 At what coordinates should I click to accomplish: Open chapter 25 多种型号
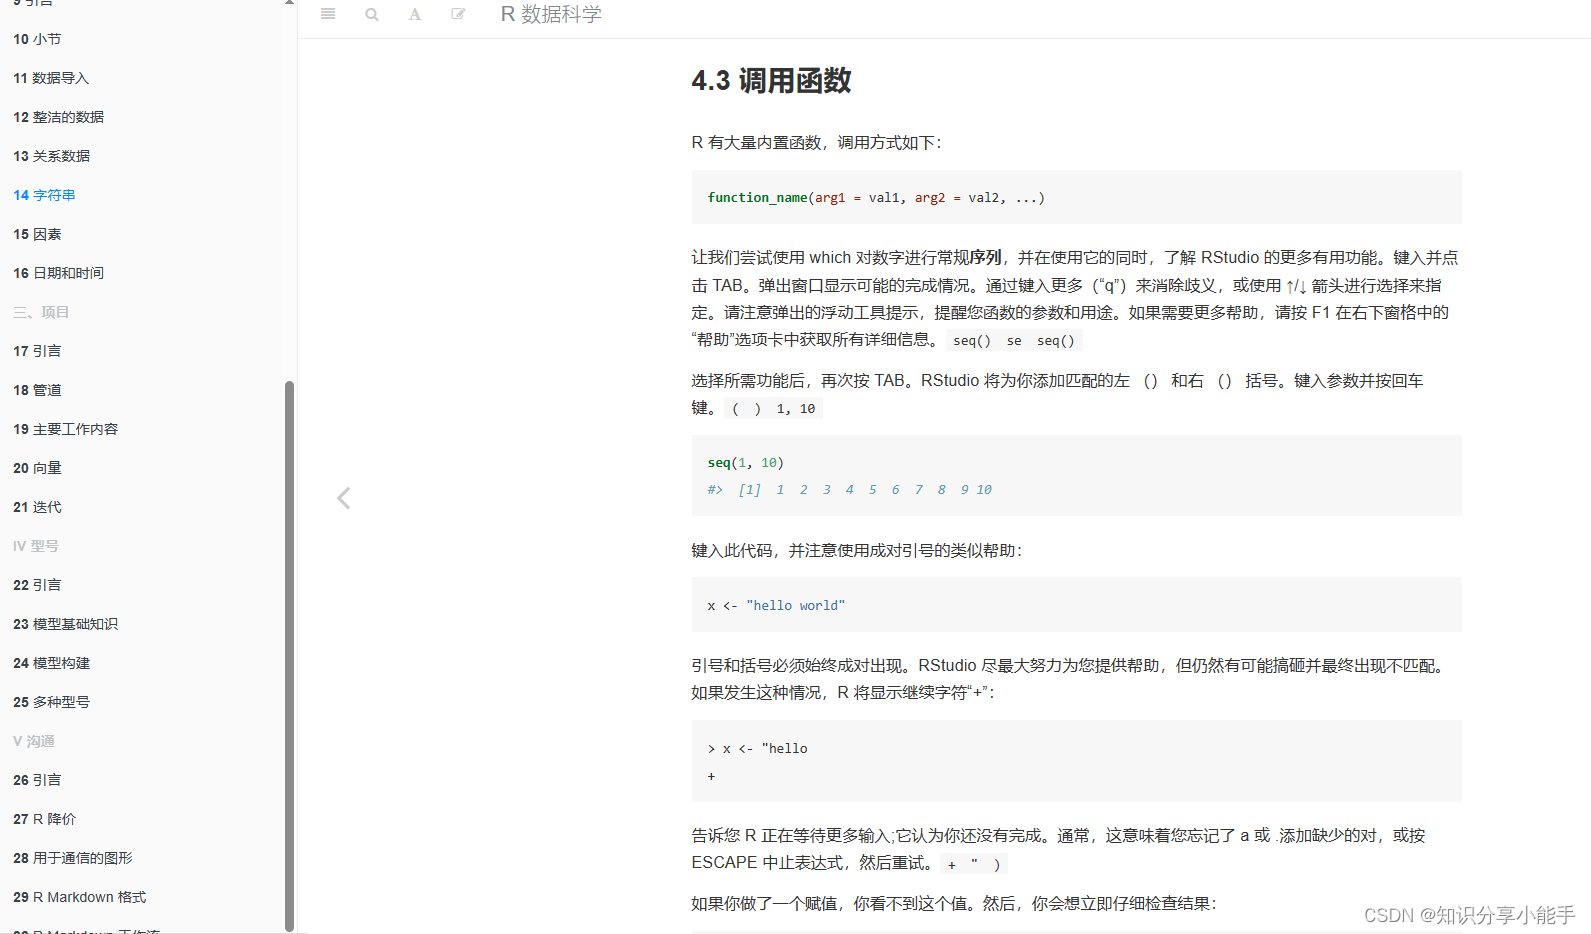(51, 702)
